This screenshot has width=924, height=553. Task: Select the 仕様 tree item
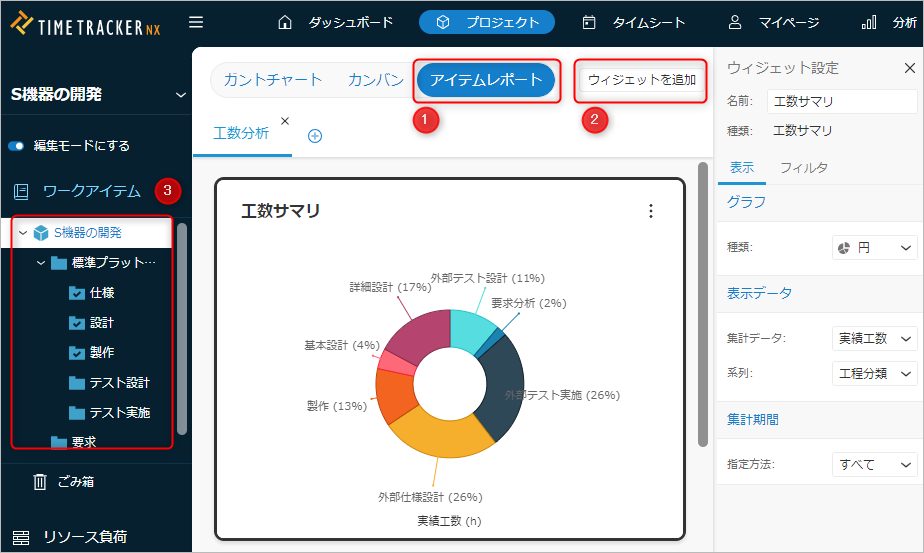click(x=101, y=293)
